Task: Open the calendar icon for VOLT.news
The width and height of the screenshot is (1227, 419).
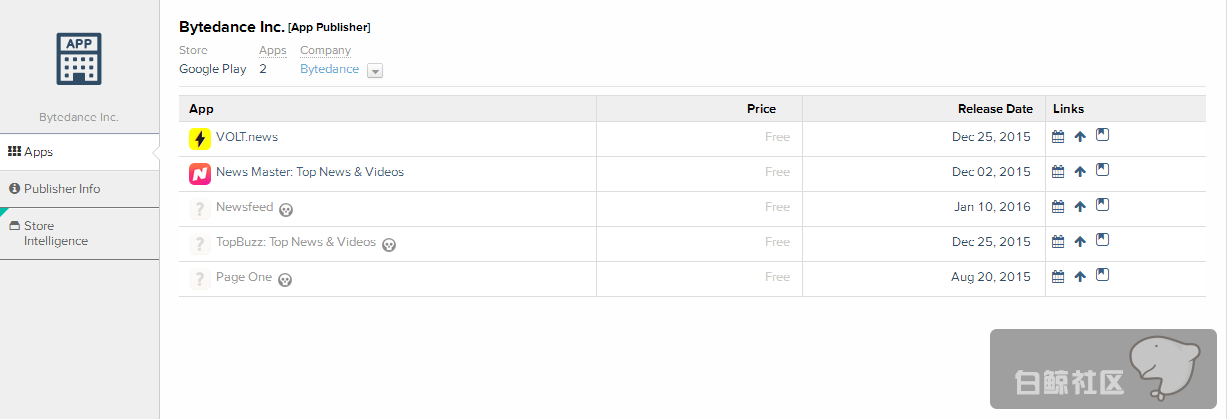Action: pos(1058,137)
